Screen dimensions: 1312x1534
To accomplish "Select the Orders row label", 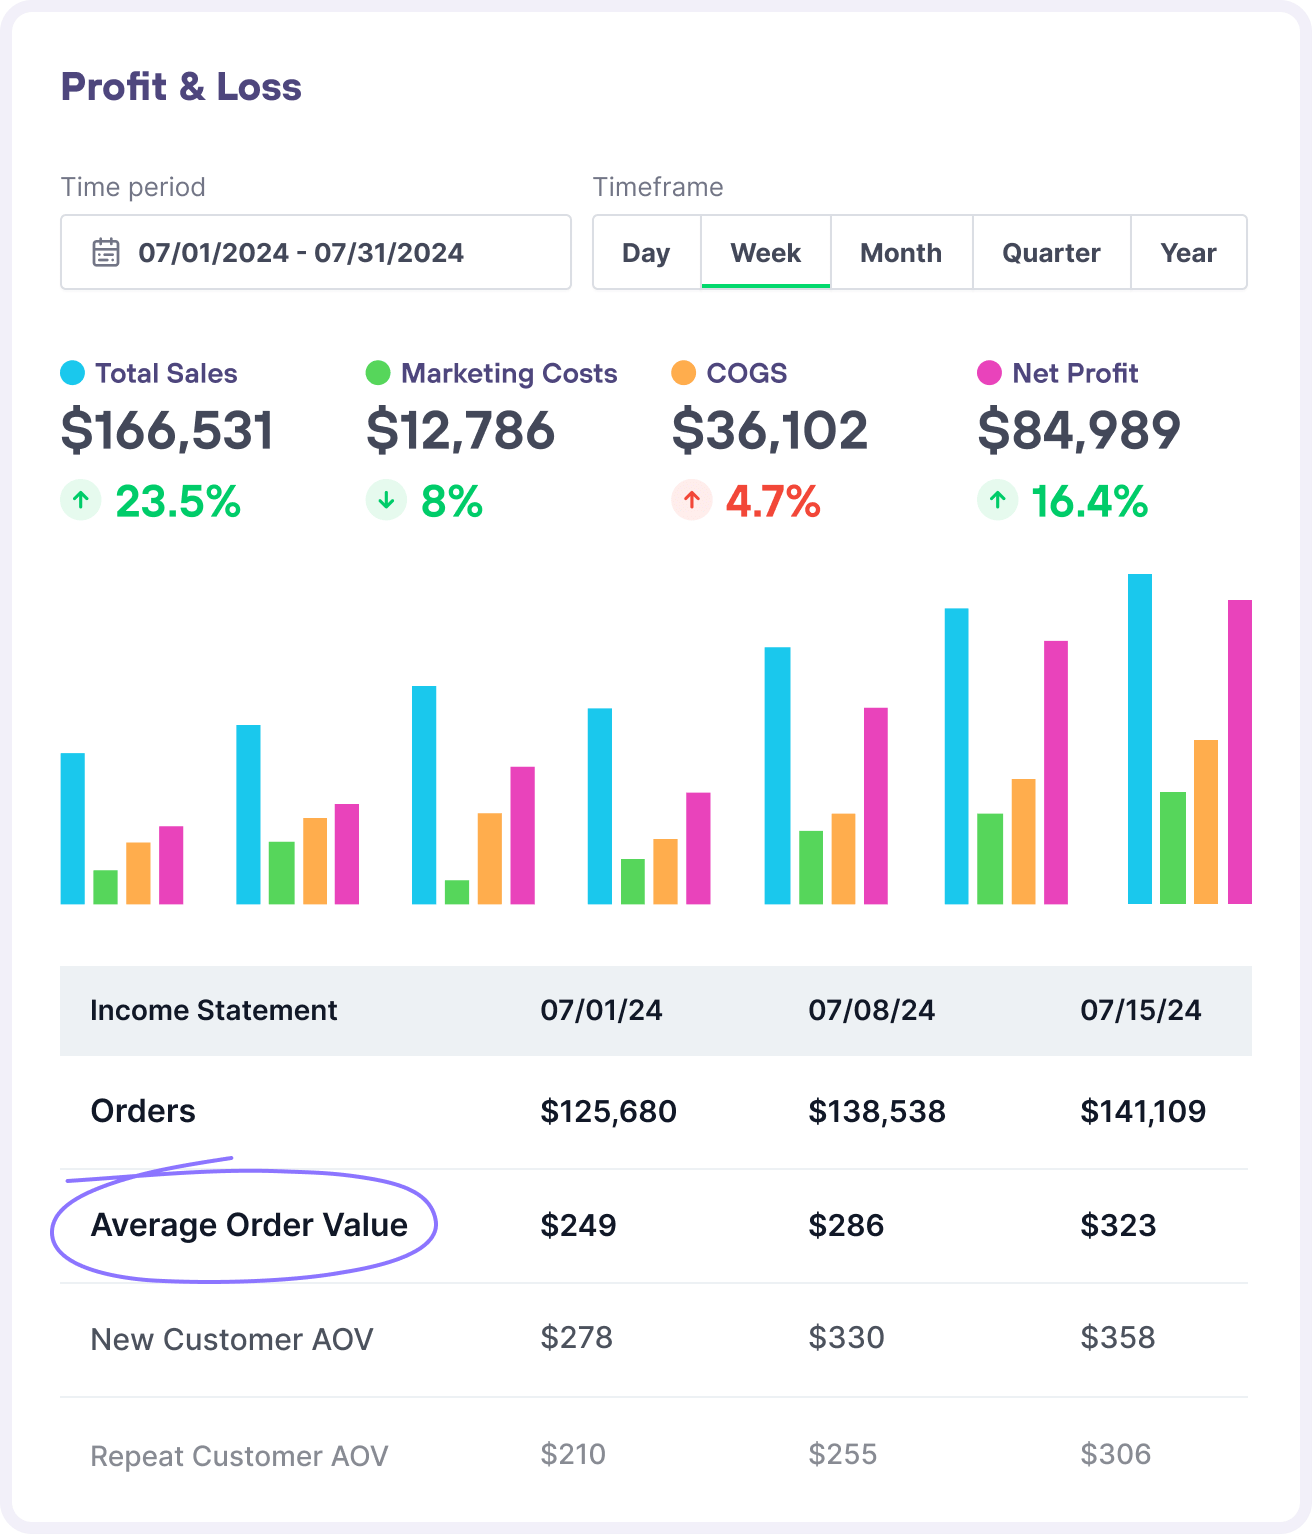I will (143, 1111).
